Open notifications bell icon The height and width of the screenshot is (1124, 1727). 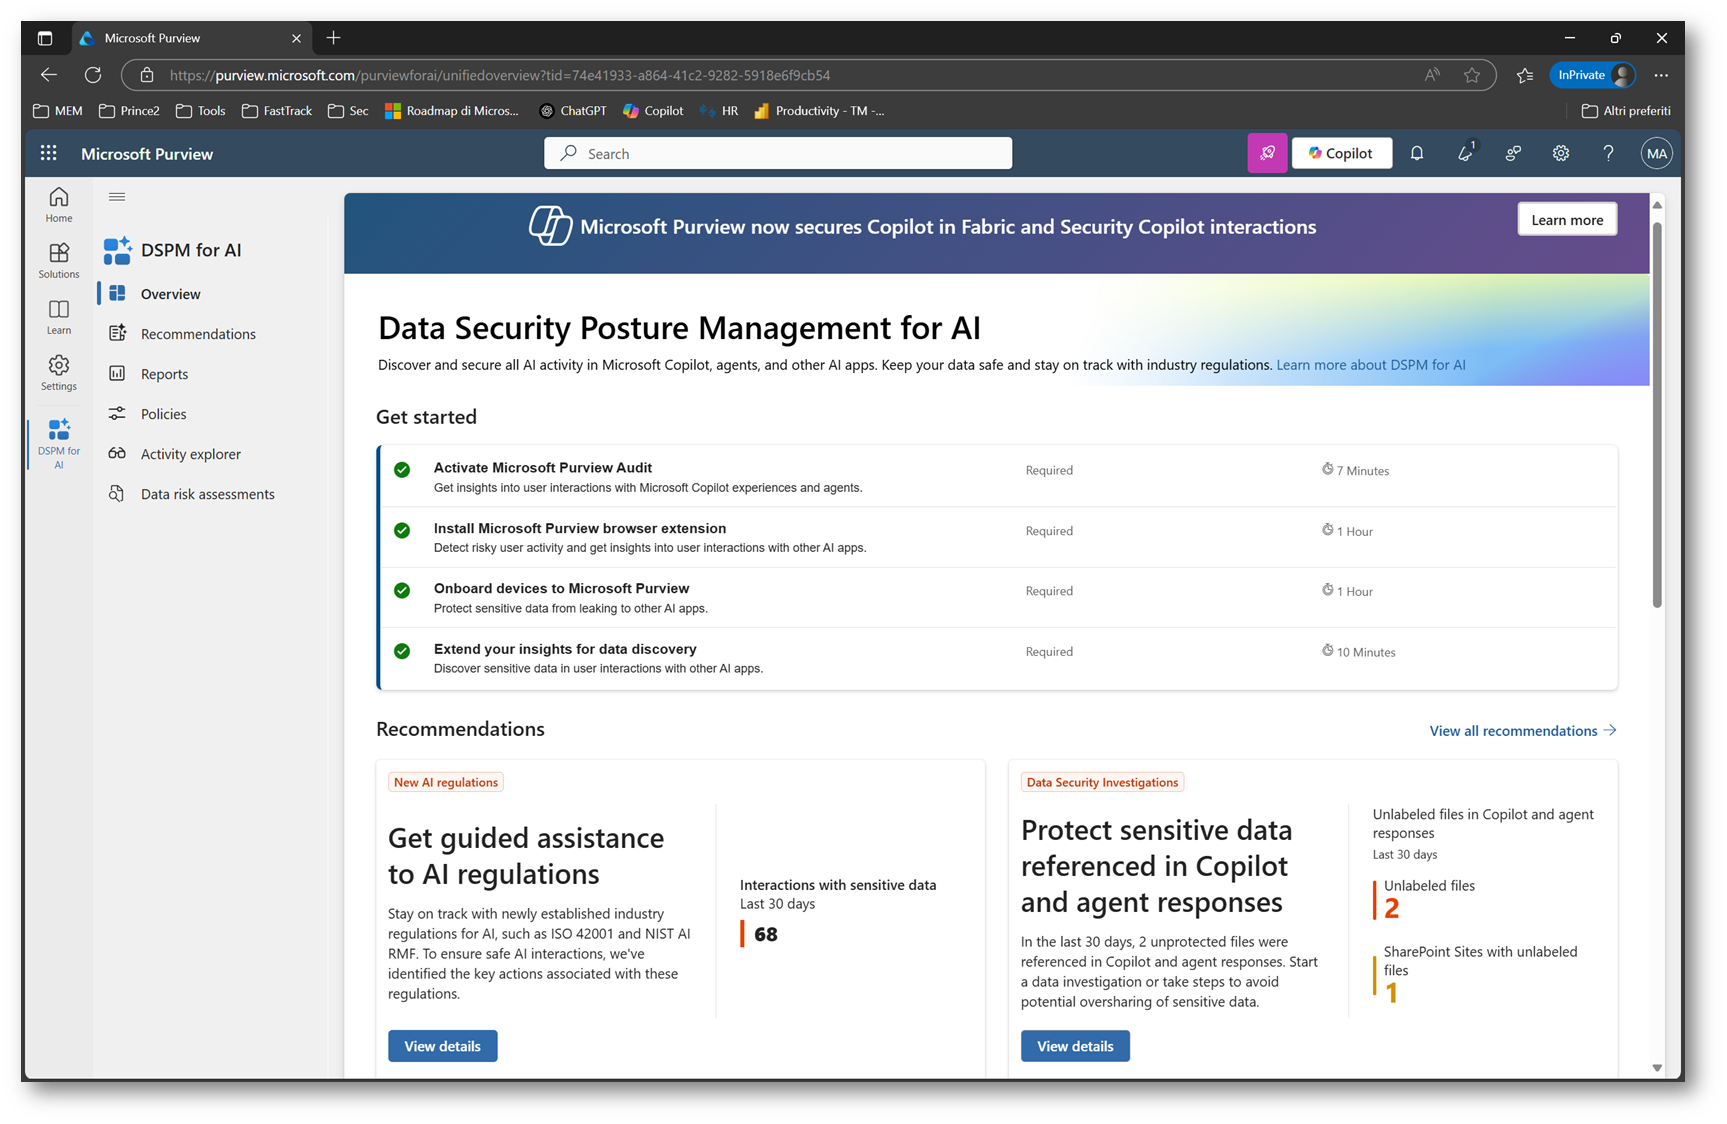click(x=1417, y=153)
